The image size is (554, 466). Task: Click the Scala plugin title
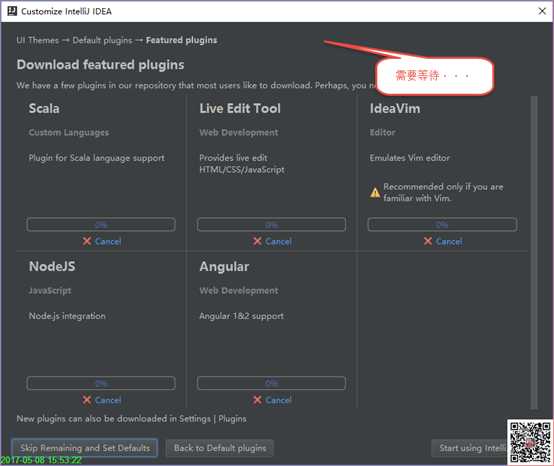point(44,108)
